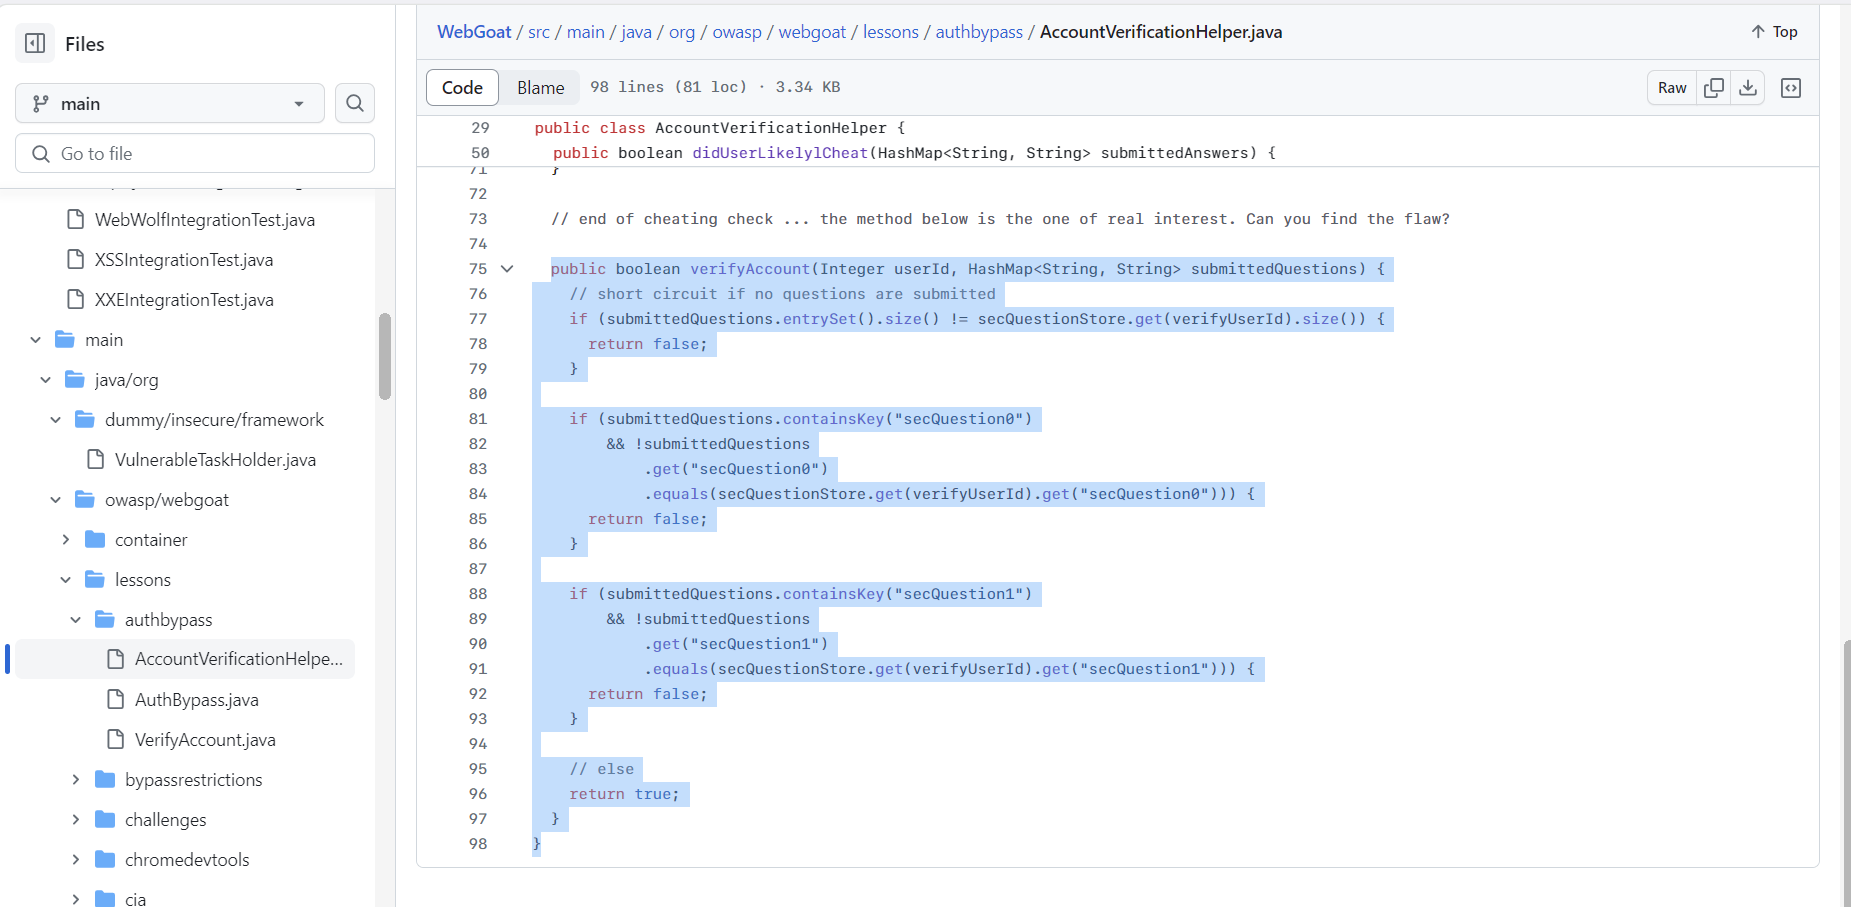This screenshot has width=1851, height=907.
Task: Download raw file icon
Action: [1748, 88]
